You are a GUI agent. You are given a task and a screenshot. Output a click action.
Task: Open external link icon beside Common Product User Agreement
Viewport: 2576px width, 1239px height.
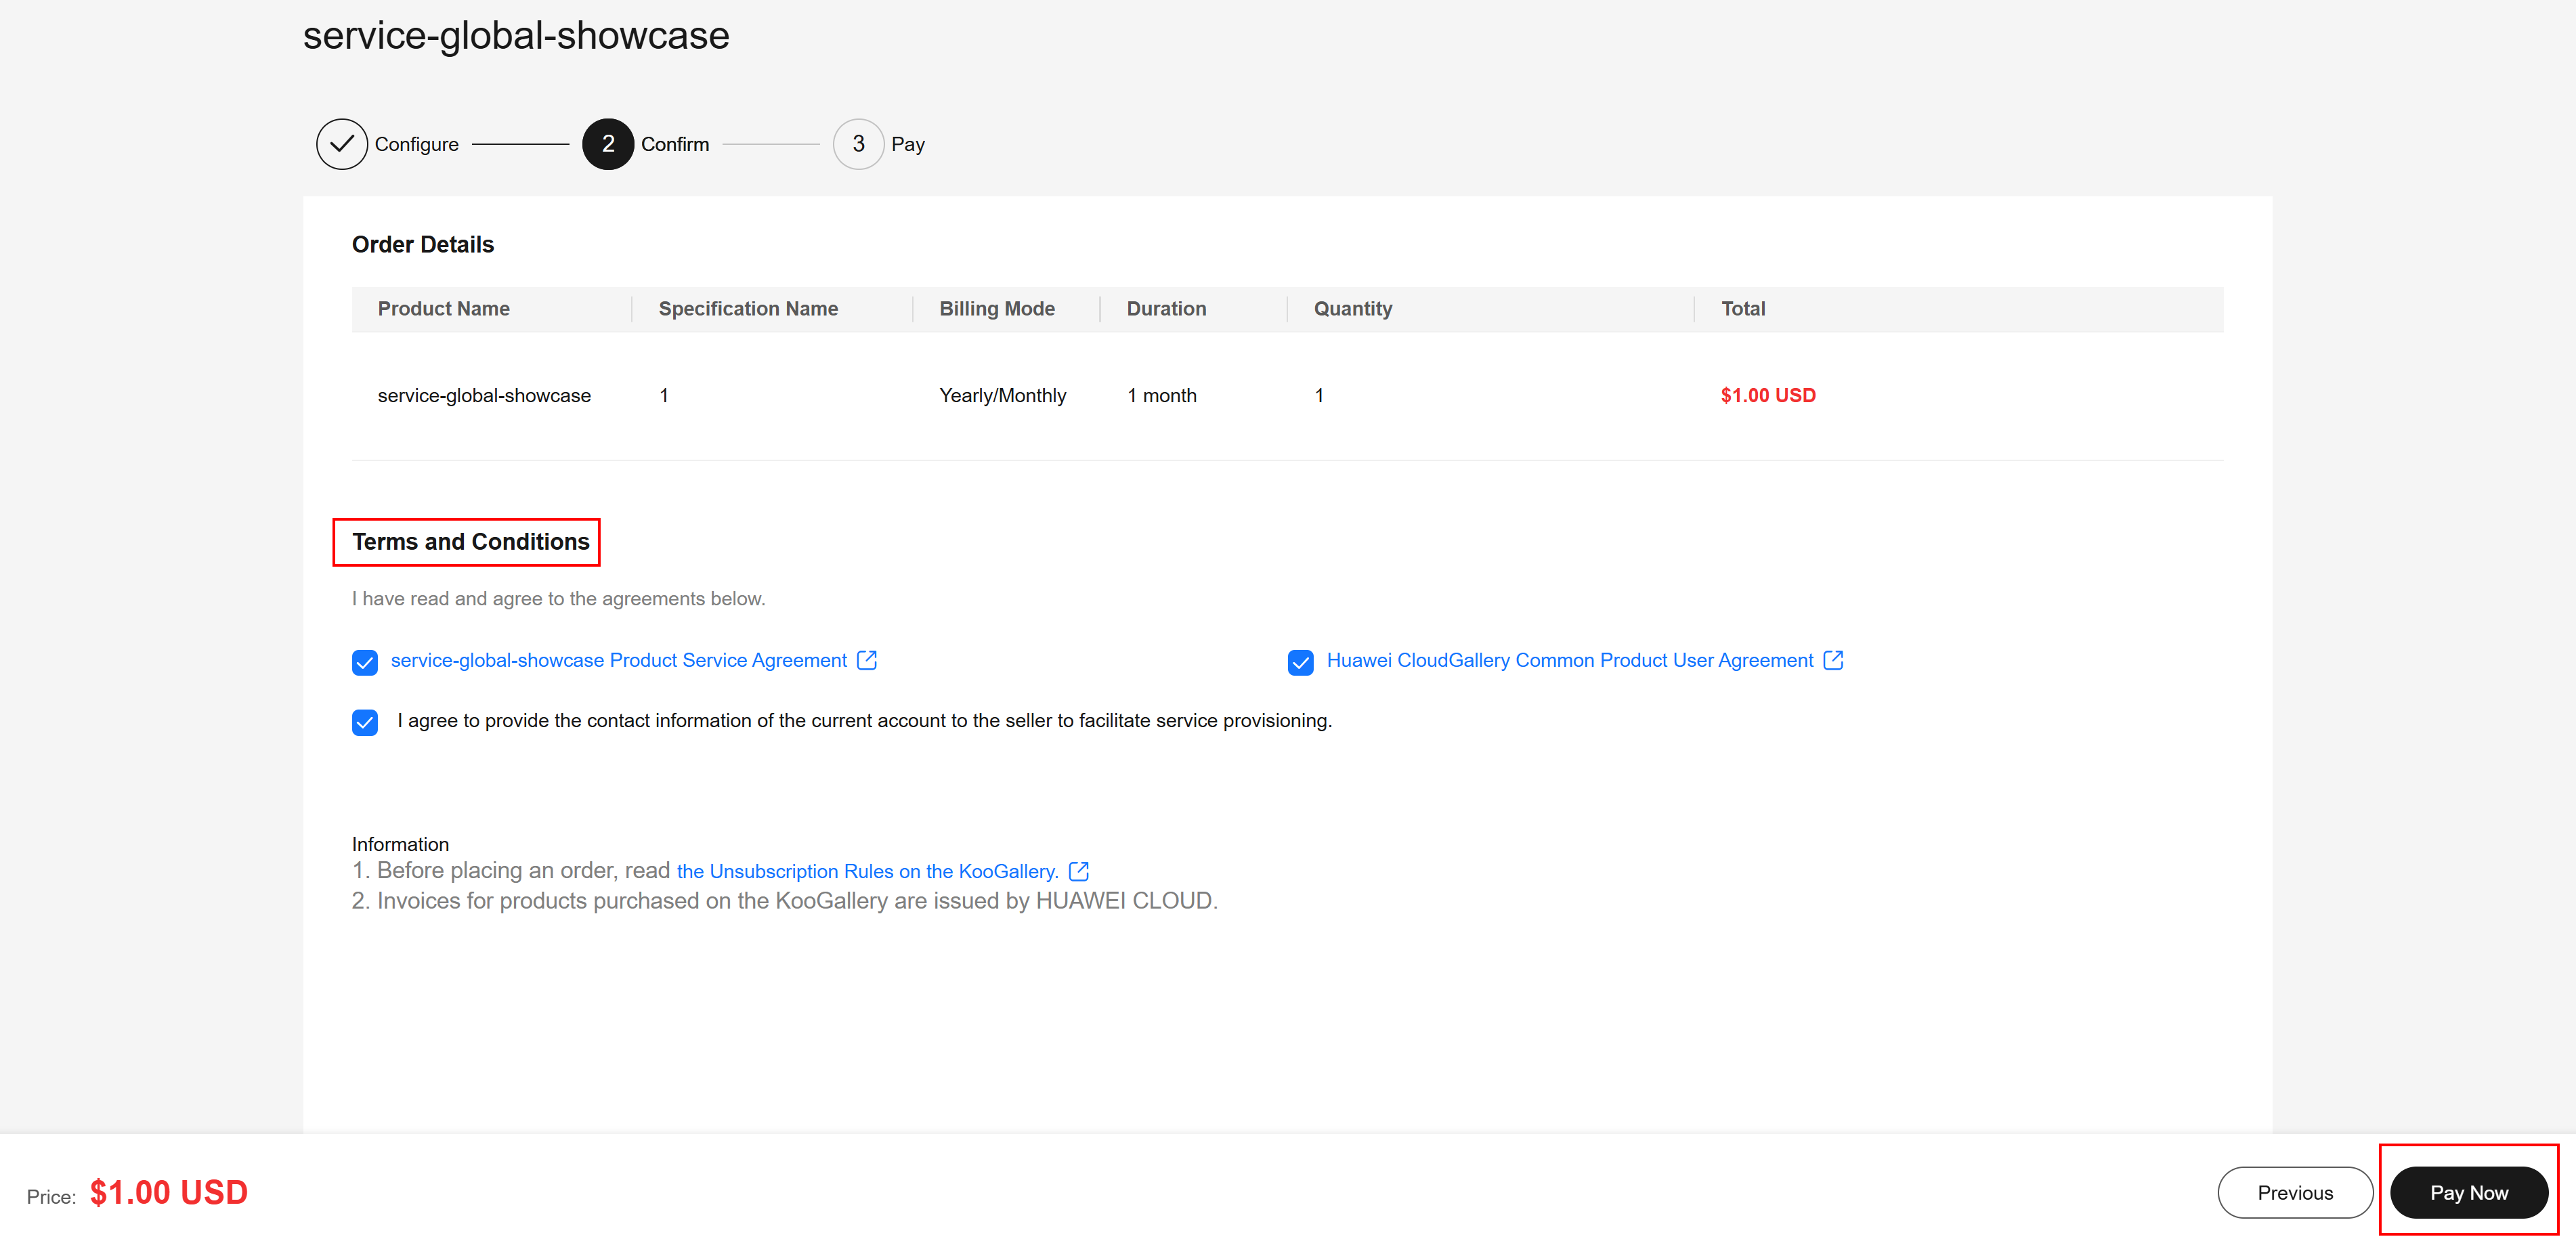pyautogui.click(x=1833, y=660)
